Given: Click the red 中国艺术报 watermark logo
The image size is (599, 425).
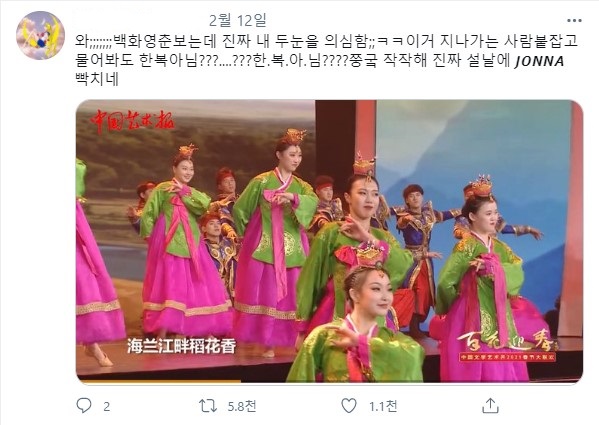Looking at the screenshot, I should (x=132, y=121).
